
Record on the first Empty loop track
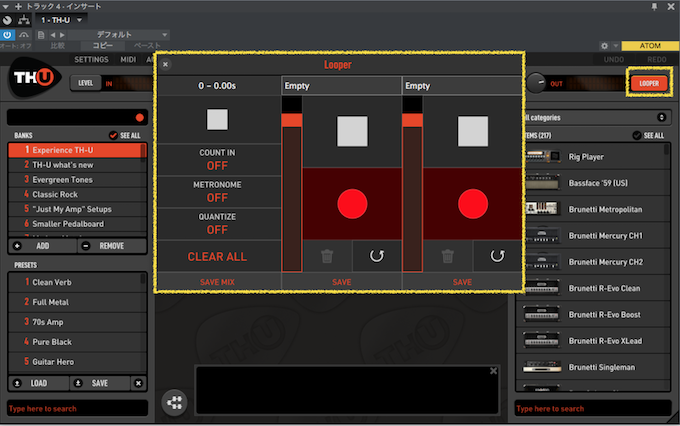[x=352, y=203]
